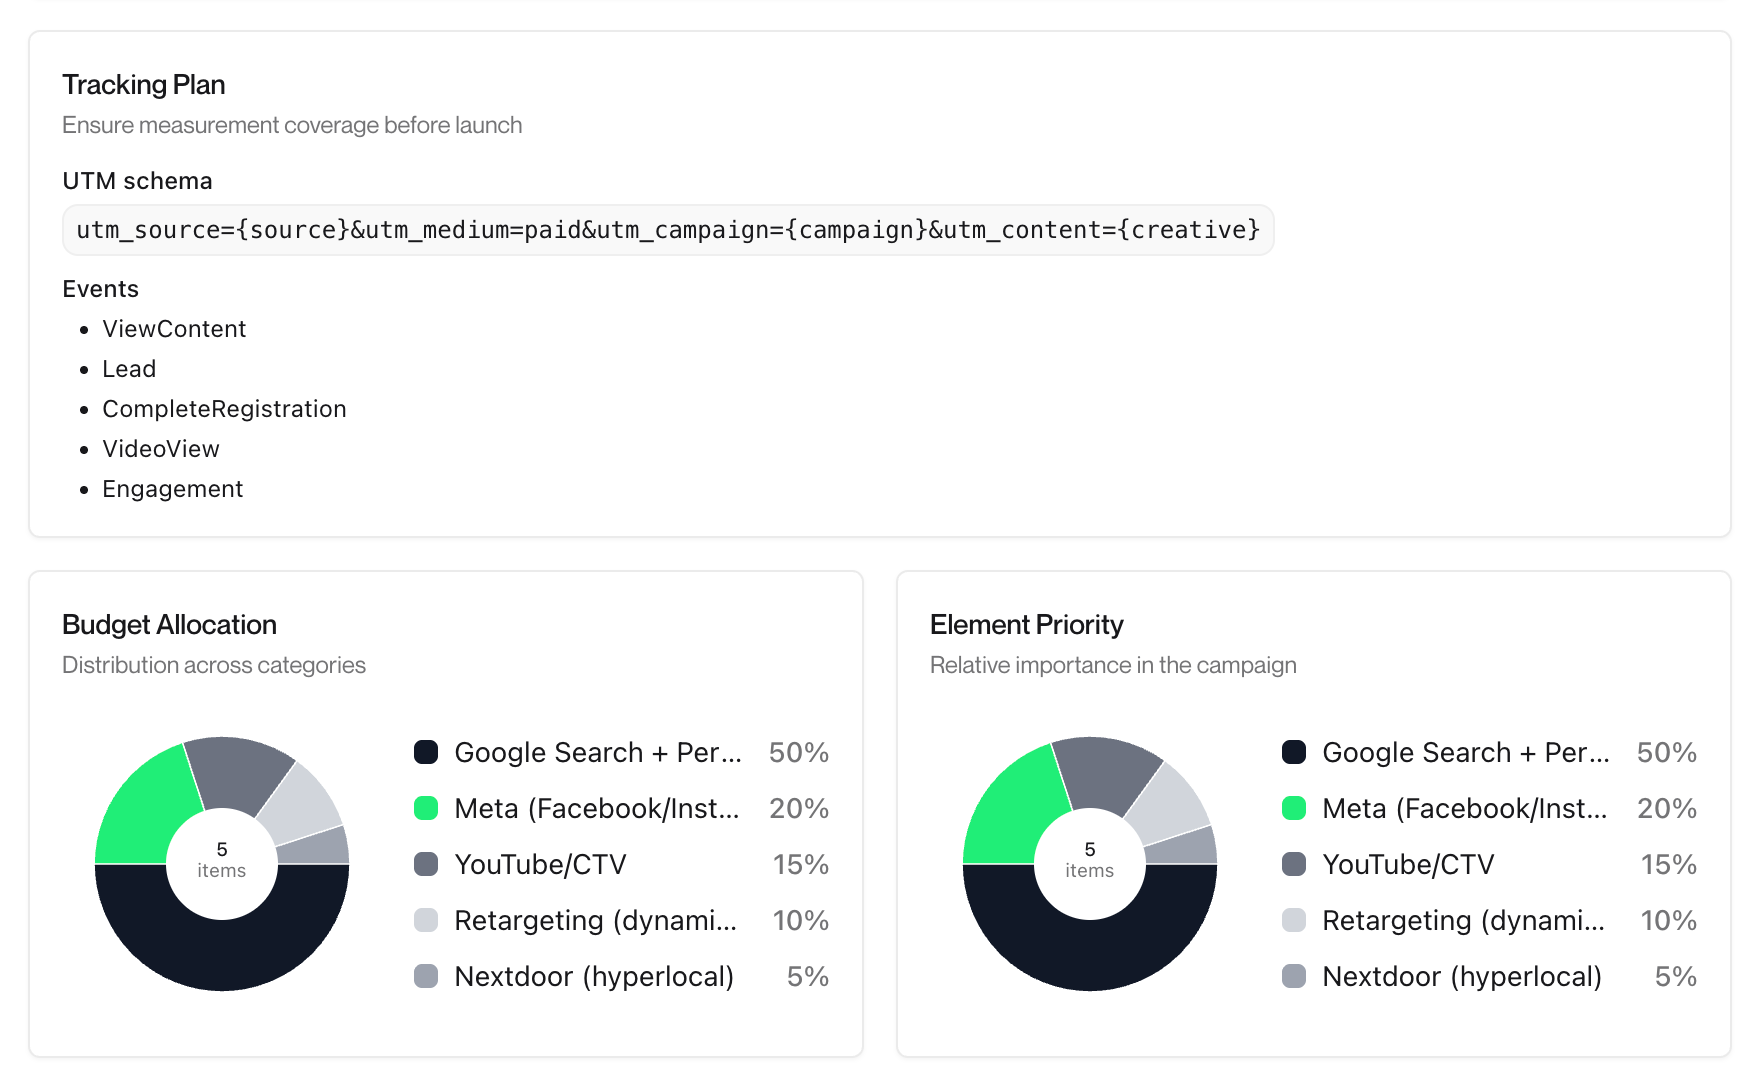This screenshot has height=1088, width=1750.
Task: Click Retargeting legend label in Element Priority
Action: tap(1463, 920)
